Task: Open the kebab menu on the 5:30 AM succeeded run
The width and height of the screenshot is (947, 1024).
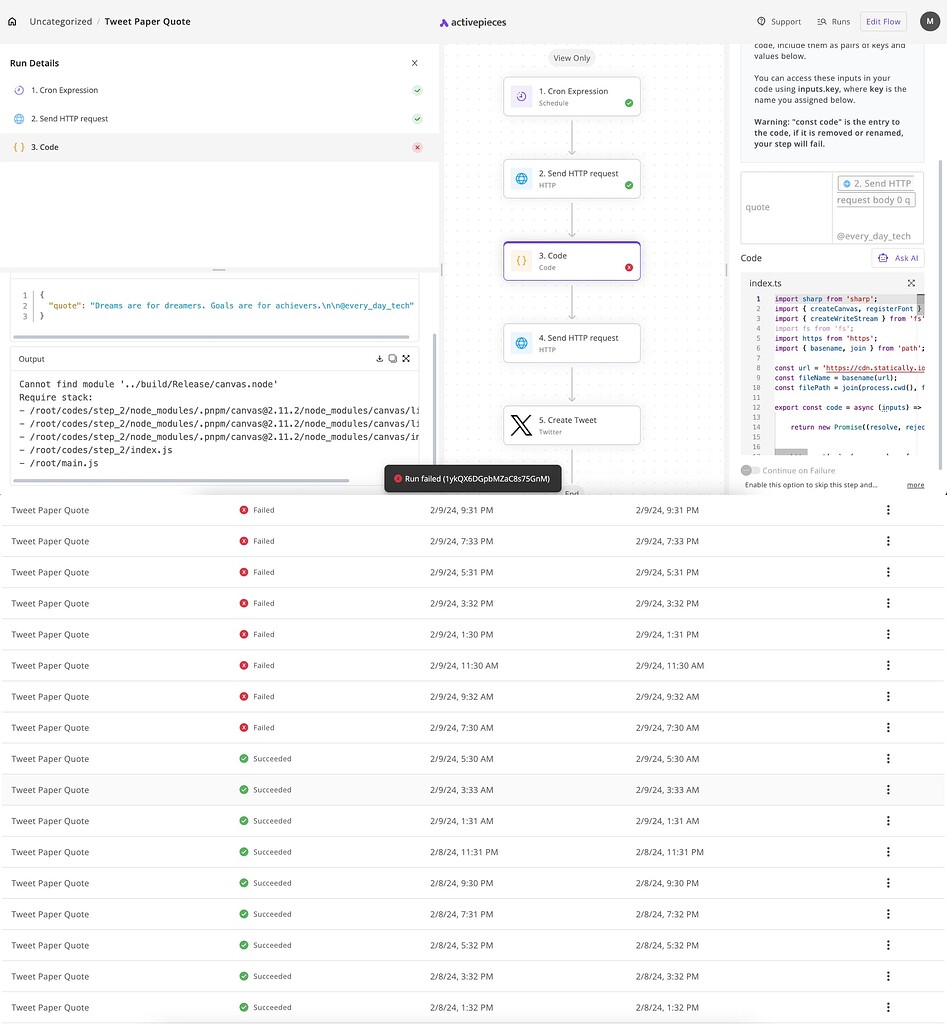Action: pos(888,758)
